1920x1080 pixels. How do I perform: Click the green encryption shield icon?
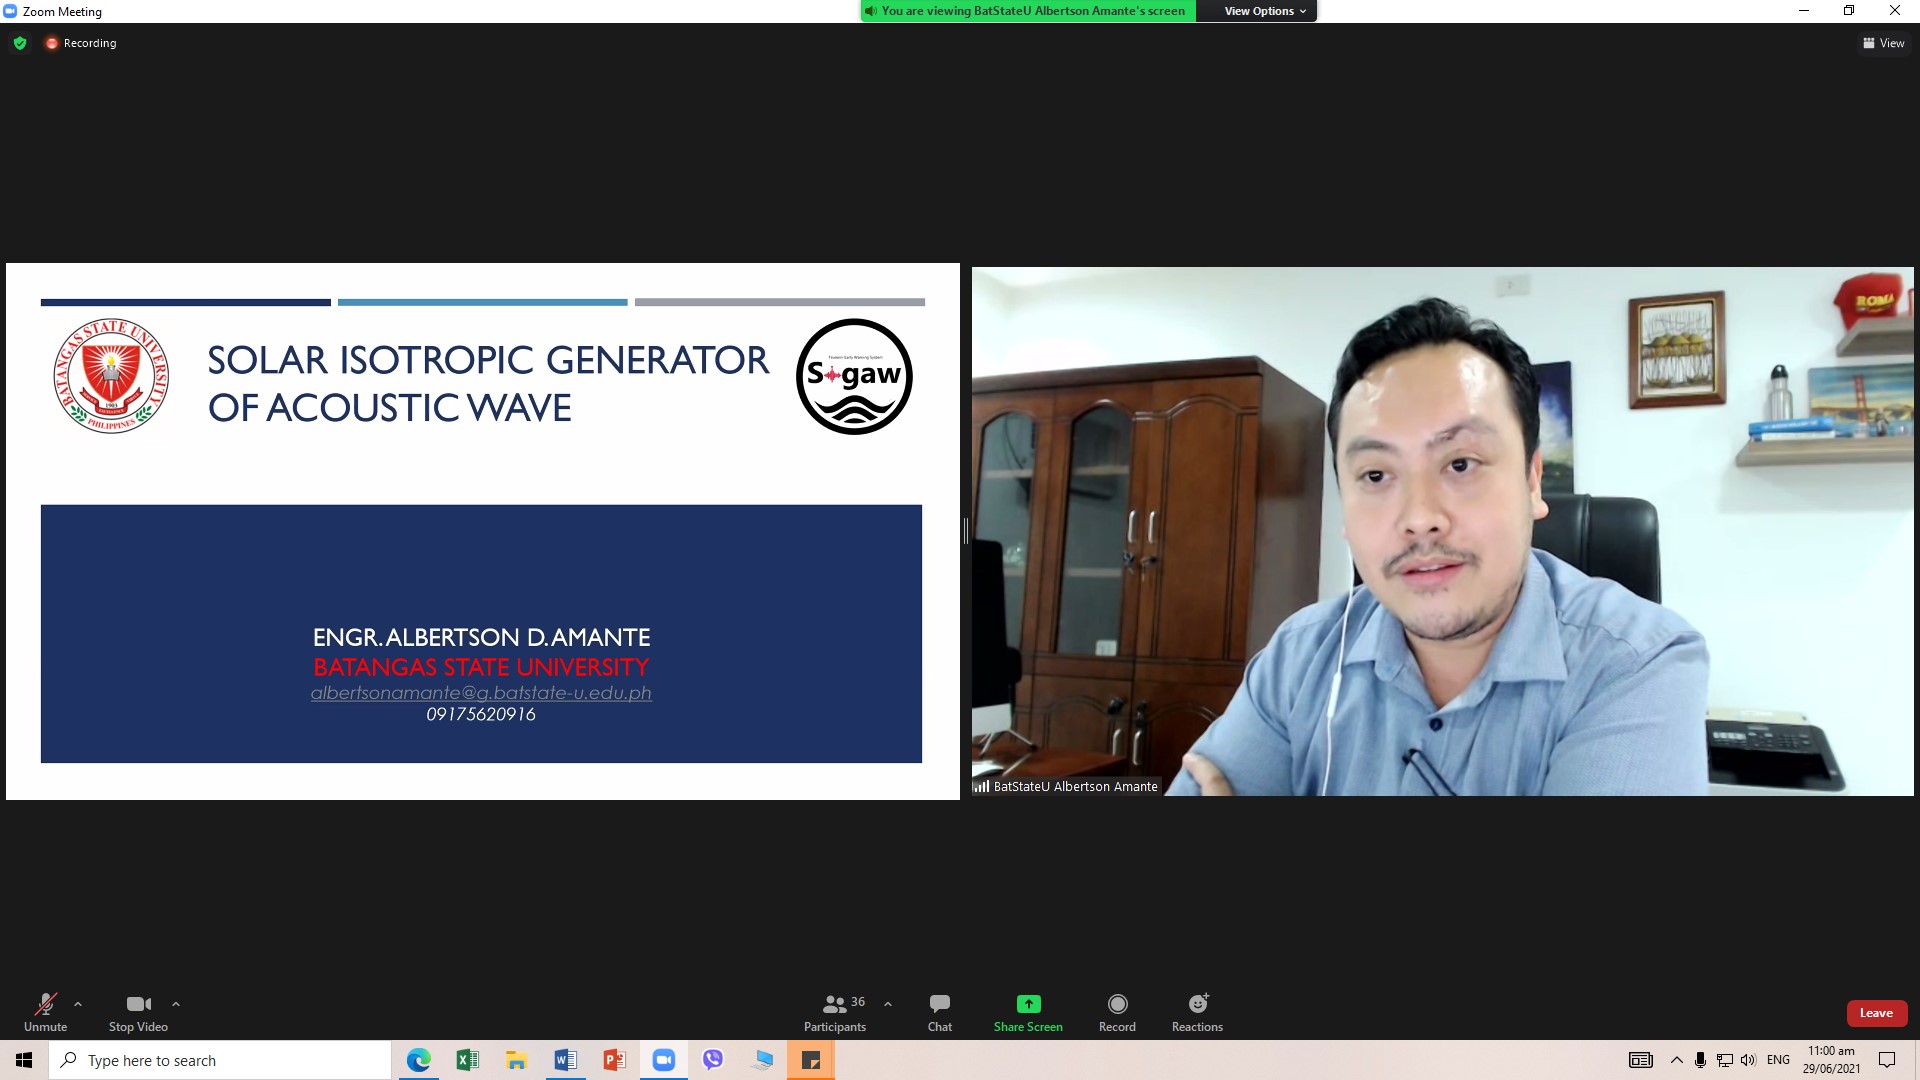pos(20,43)
